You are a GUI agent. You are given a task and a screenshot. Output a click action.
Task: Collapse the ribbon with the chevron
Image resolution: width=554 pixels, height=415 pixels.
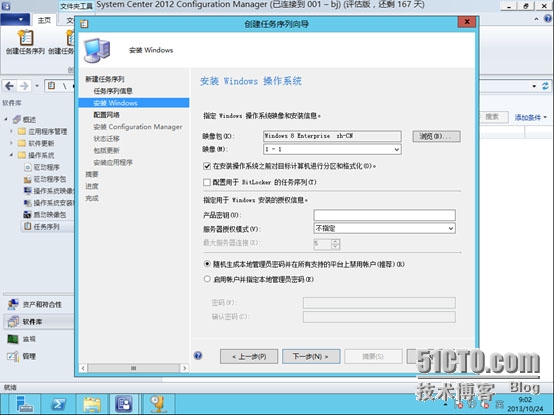pyautogui.click(x=536, y=19)
